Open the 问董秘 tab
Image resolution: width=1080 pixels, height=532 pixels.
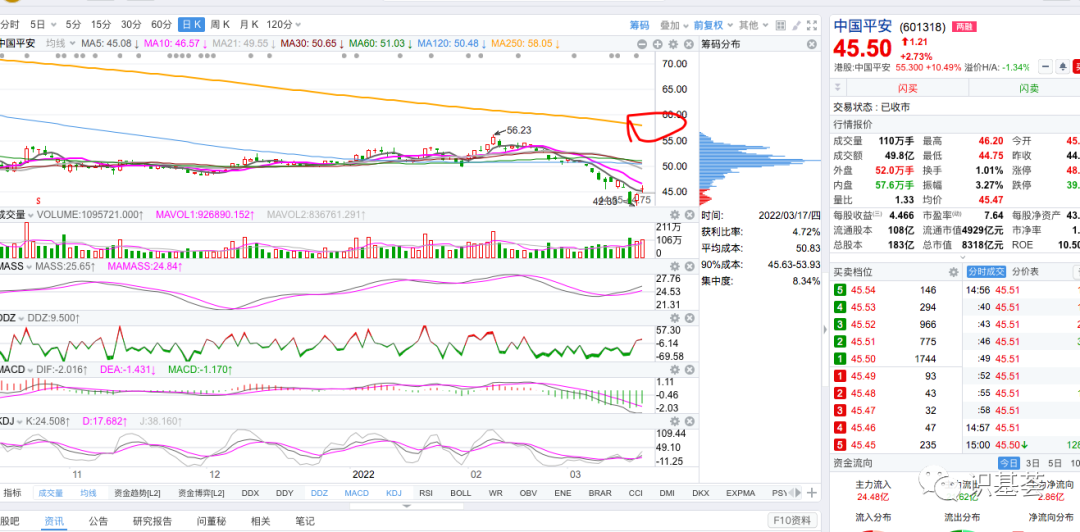[x=211, y=521]
